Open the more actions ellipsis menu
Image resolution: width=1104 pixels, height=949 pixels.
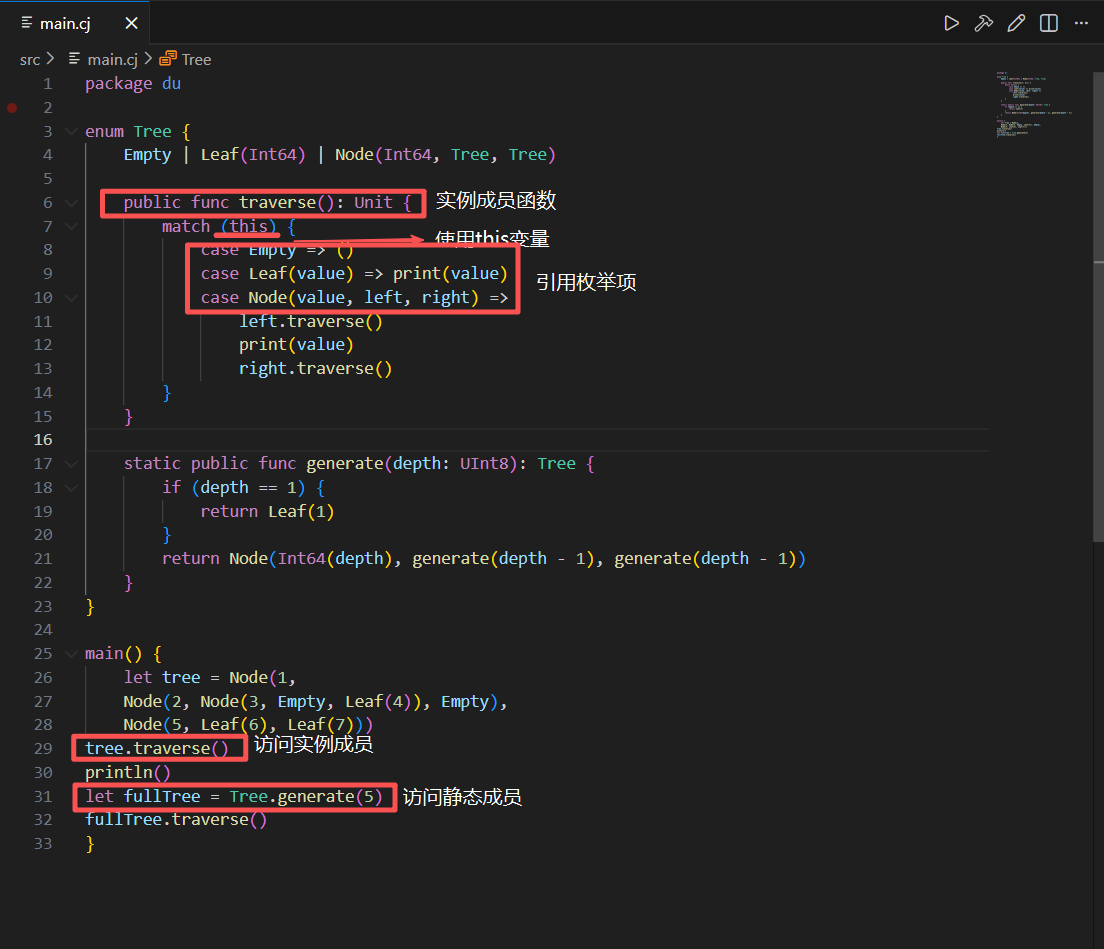pyautogui.click(x=1081, y=23)
